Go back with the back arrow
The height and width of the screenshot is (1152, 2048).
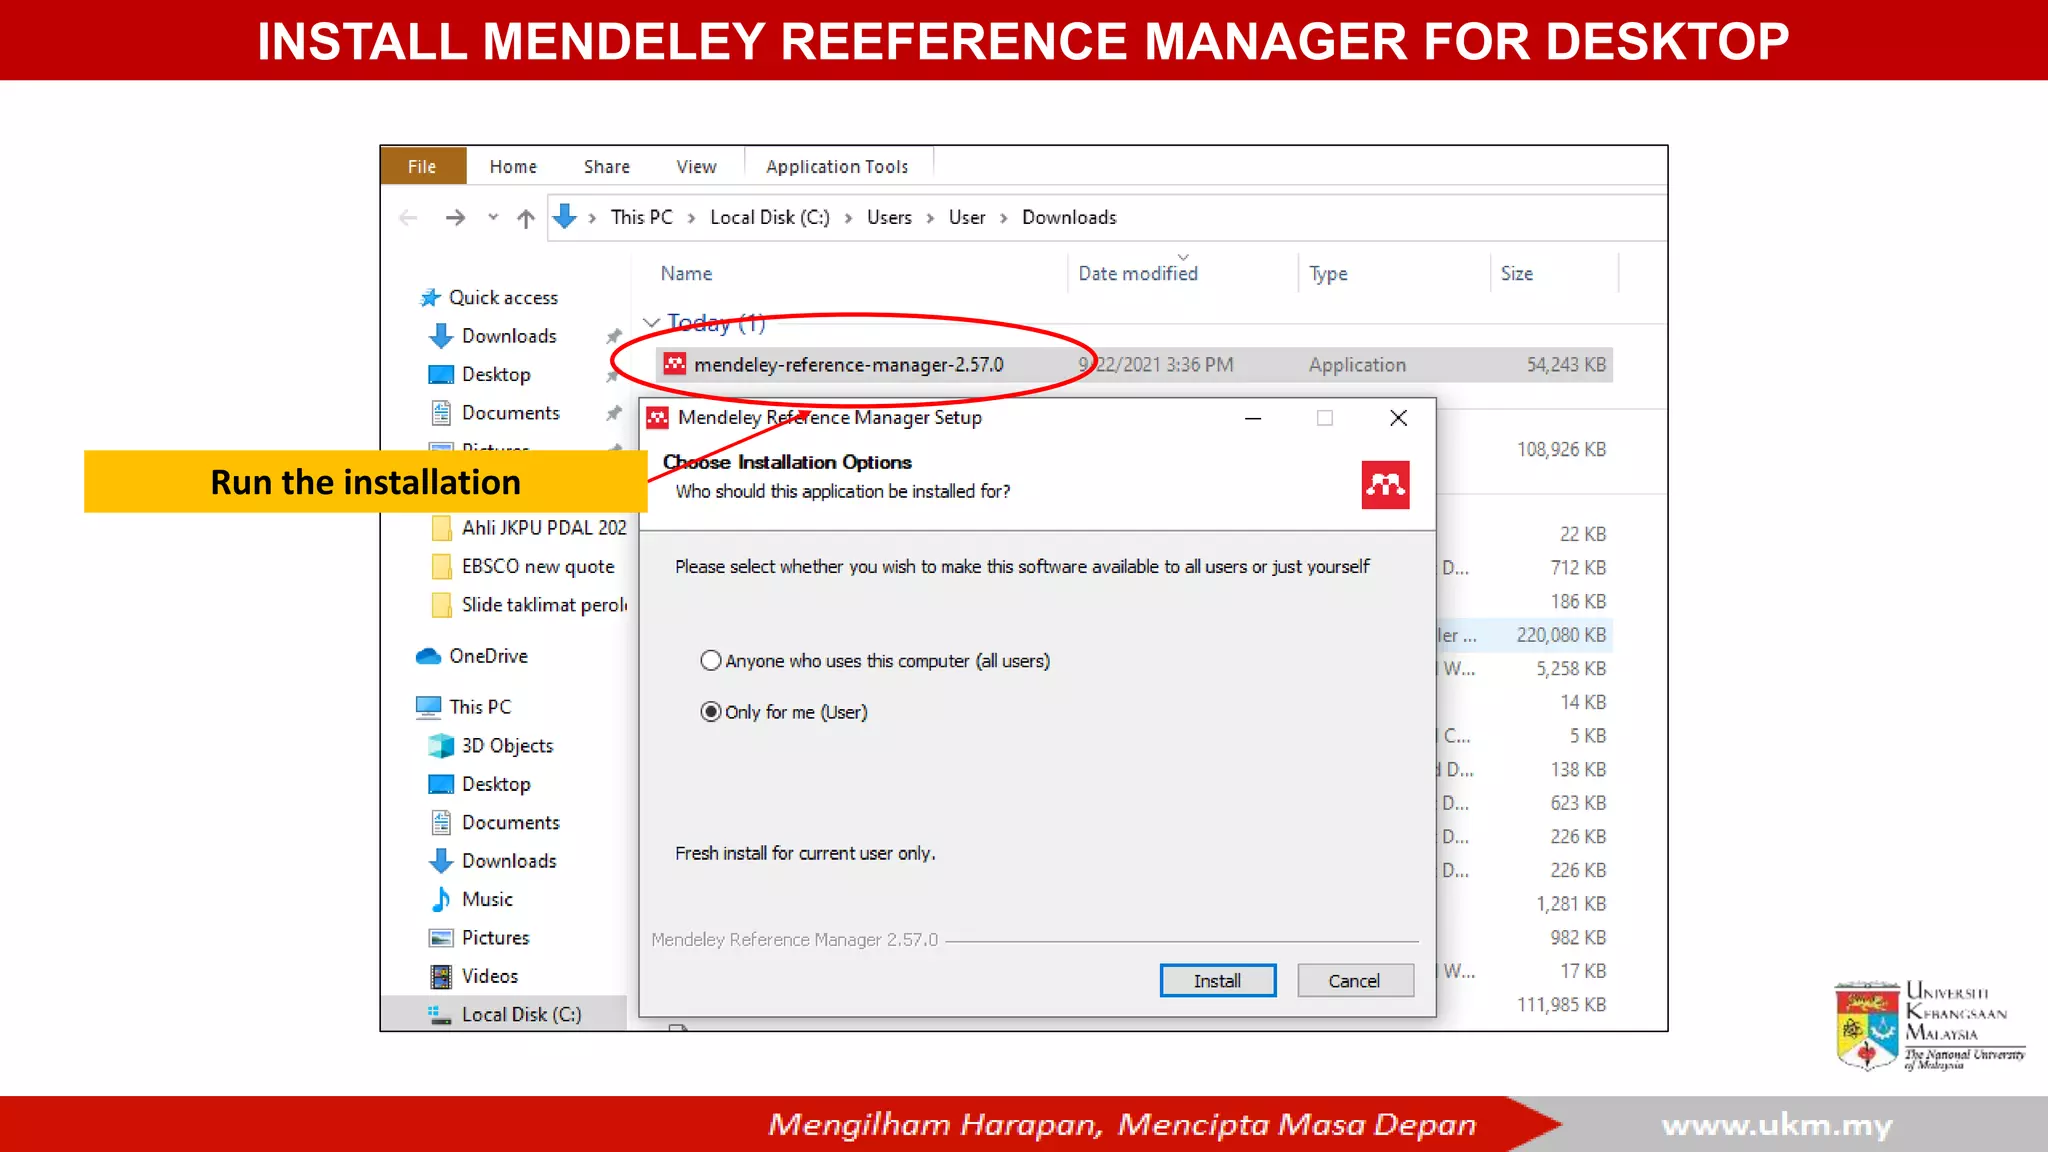point(408,218)
